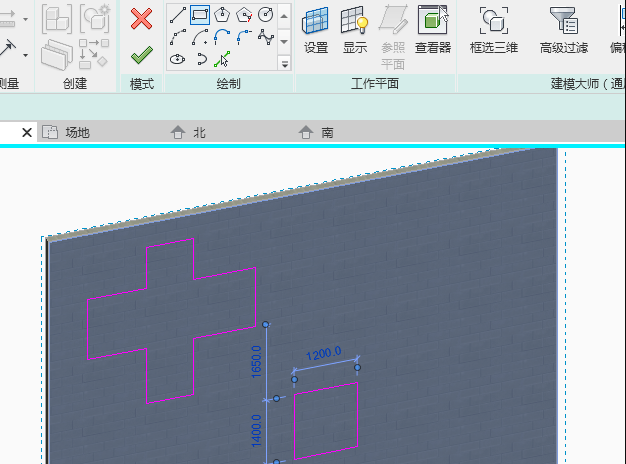626x464 pixels.
Task: Click the 参照平面 reference plane tool
Action: (393, 38)
